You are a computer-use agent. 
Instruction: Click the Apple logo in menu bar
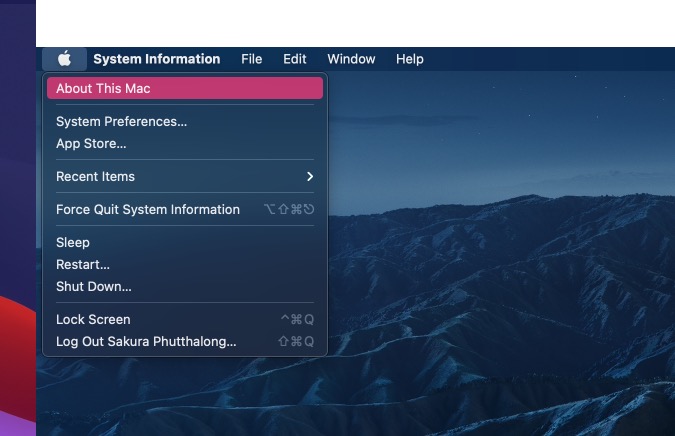pyautogui.click(x=65, y=59)
